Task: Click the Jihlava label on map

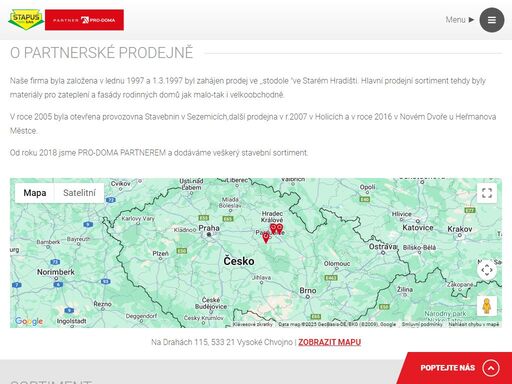Action: tap(261, 277)
